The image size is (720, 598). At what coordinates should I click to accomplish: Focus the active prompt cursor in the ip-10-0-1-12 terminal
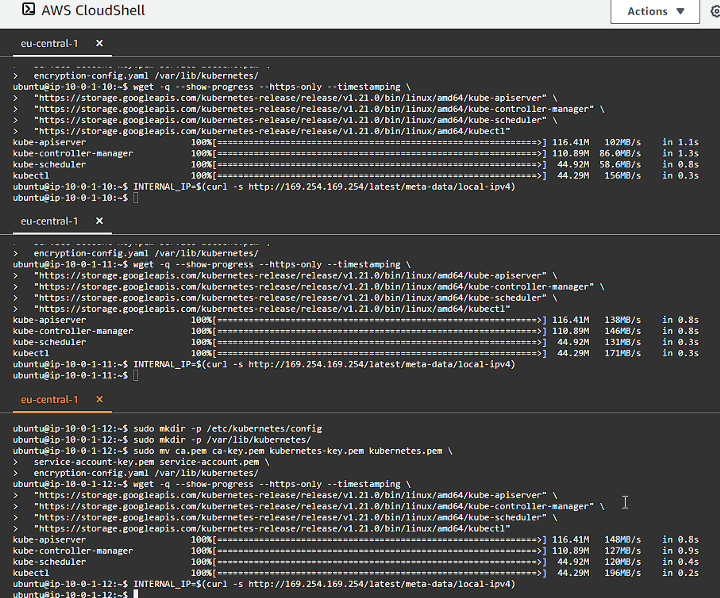tap(135, 594)
